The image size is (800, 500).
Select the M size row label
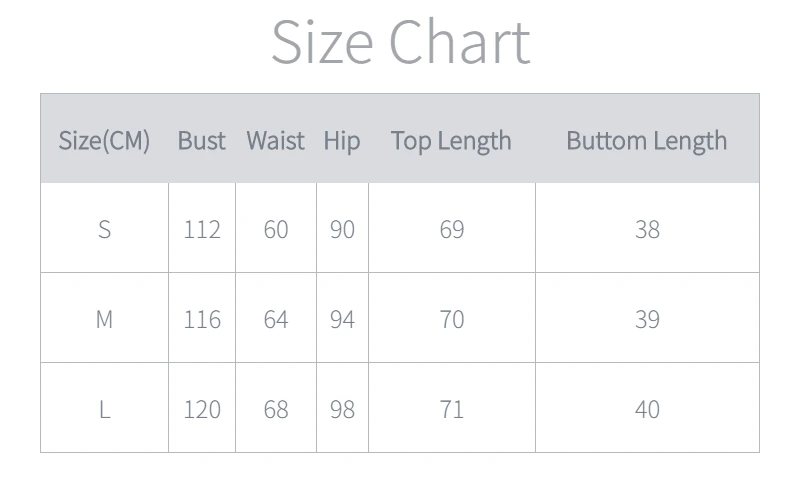104,319
